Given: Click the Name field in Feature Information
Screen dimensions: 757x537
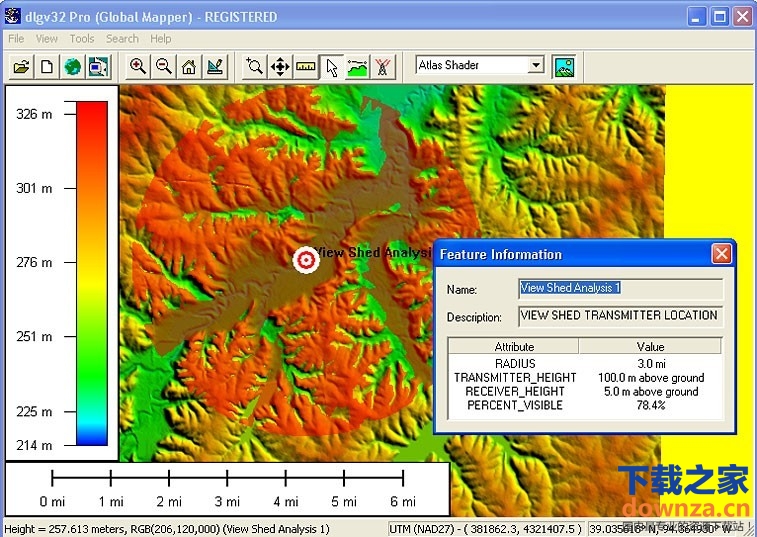Looking at the screenshot, I should pyautogui.click(x=620, y=289).
